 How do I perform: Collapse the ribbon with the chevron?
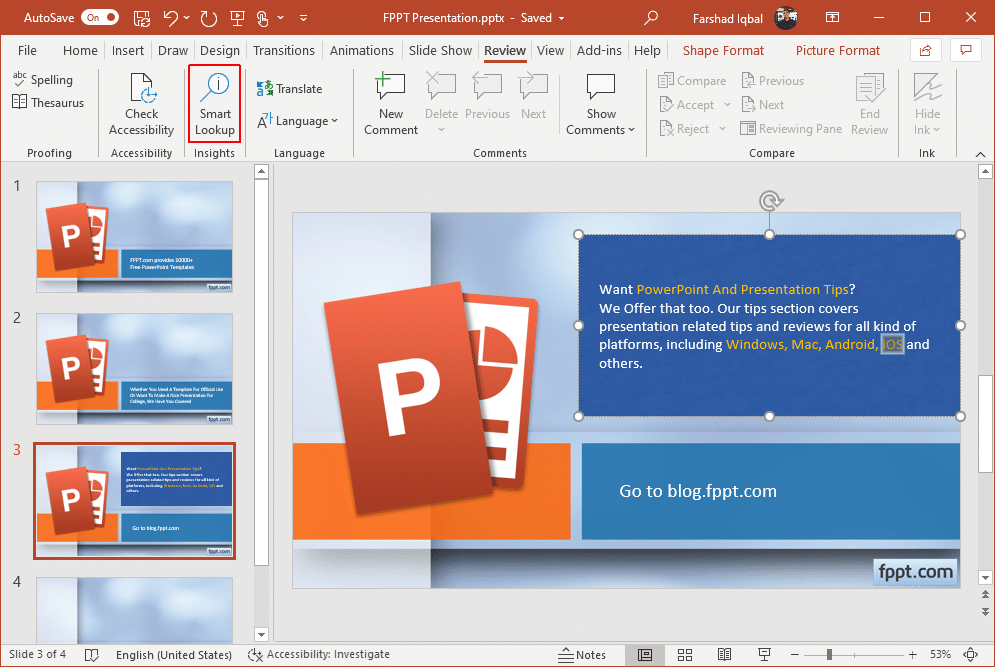(980, 154)
